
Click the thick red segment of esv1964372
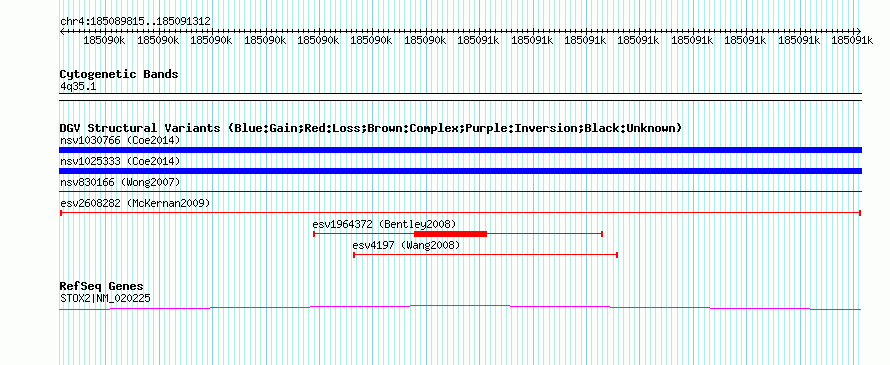pos(451,234)
